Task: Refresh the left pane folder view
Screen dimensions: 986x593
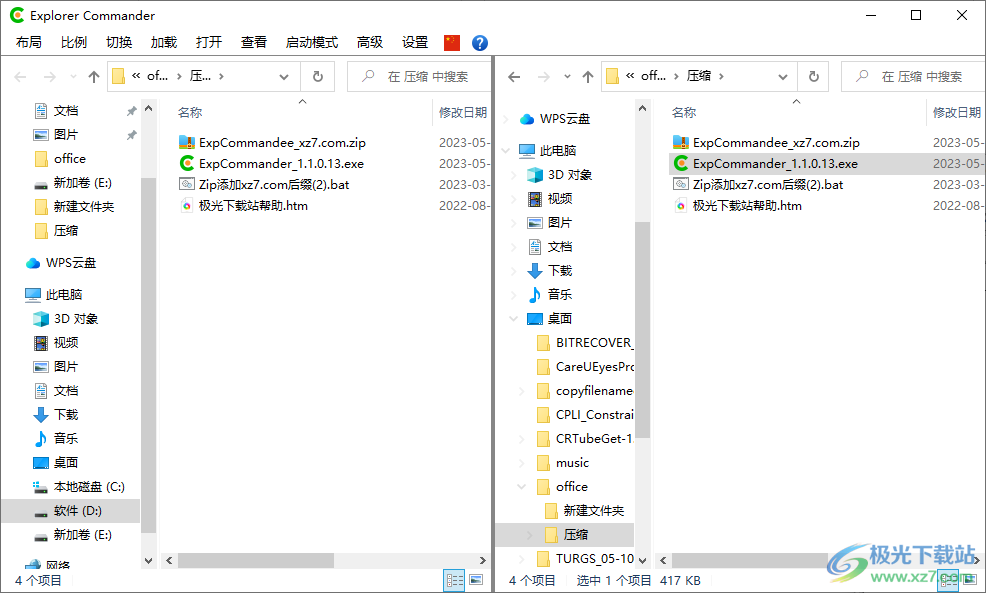Action: point(318,76)
